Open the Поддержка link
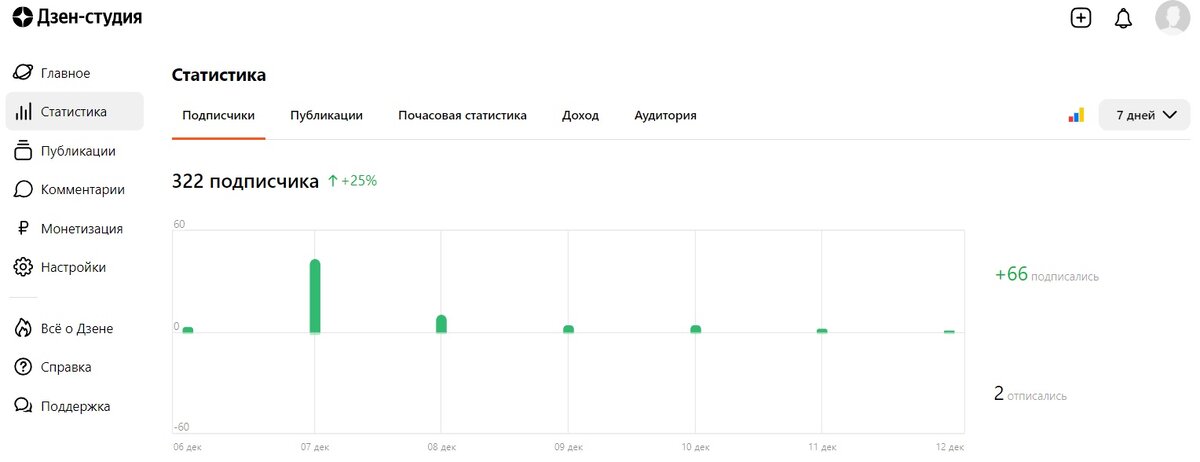 pyautogui.click(x=74, y=406)
